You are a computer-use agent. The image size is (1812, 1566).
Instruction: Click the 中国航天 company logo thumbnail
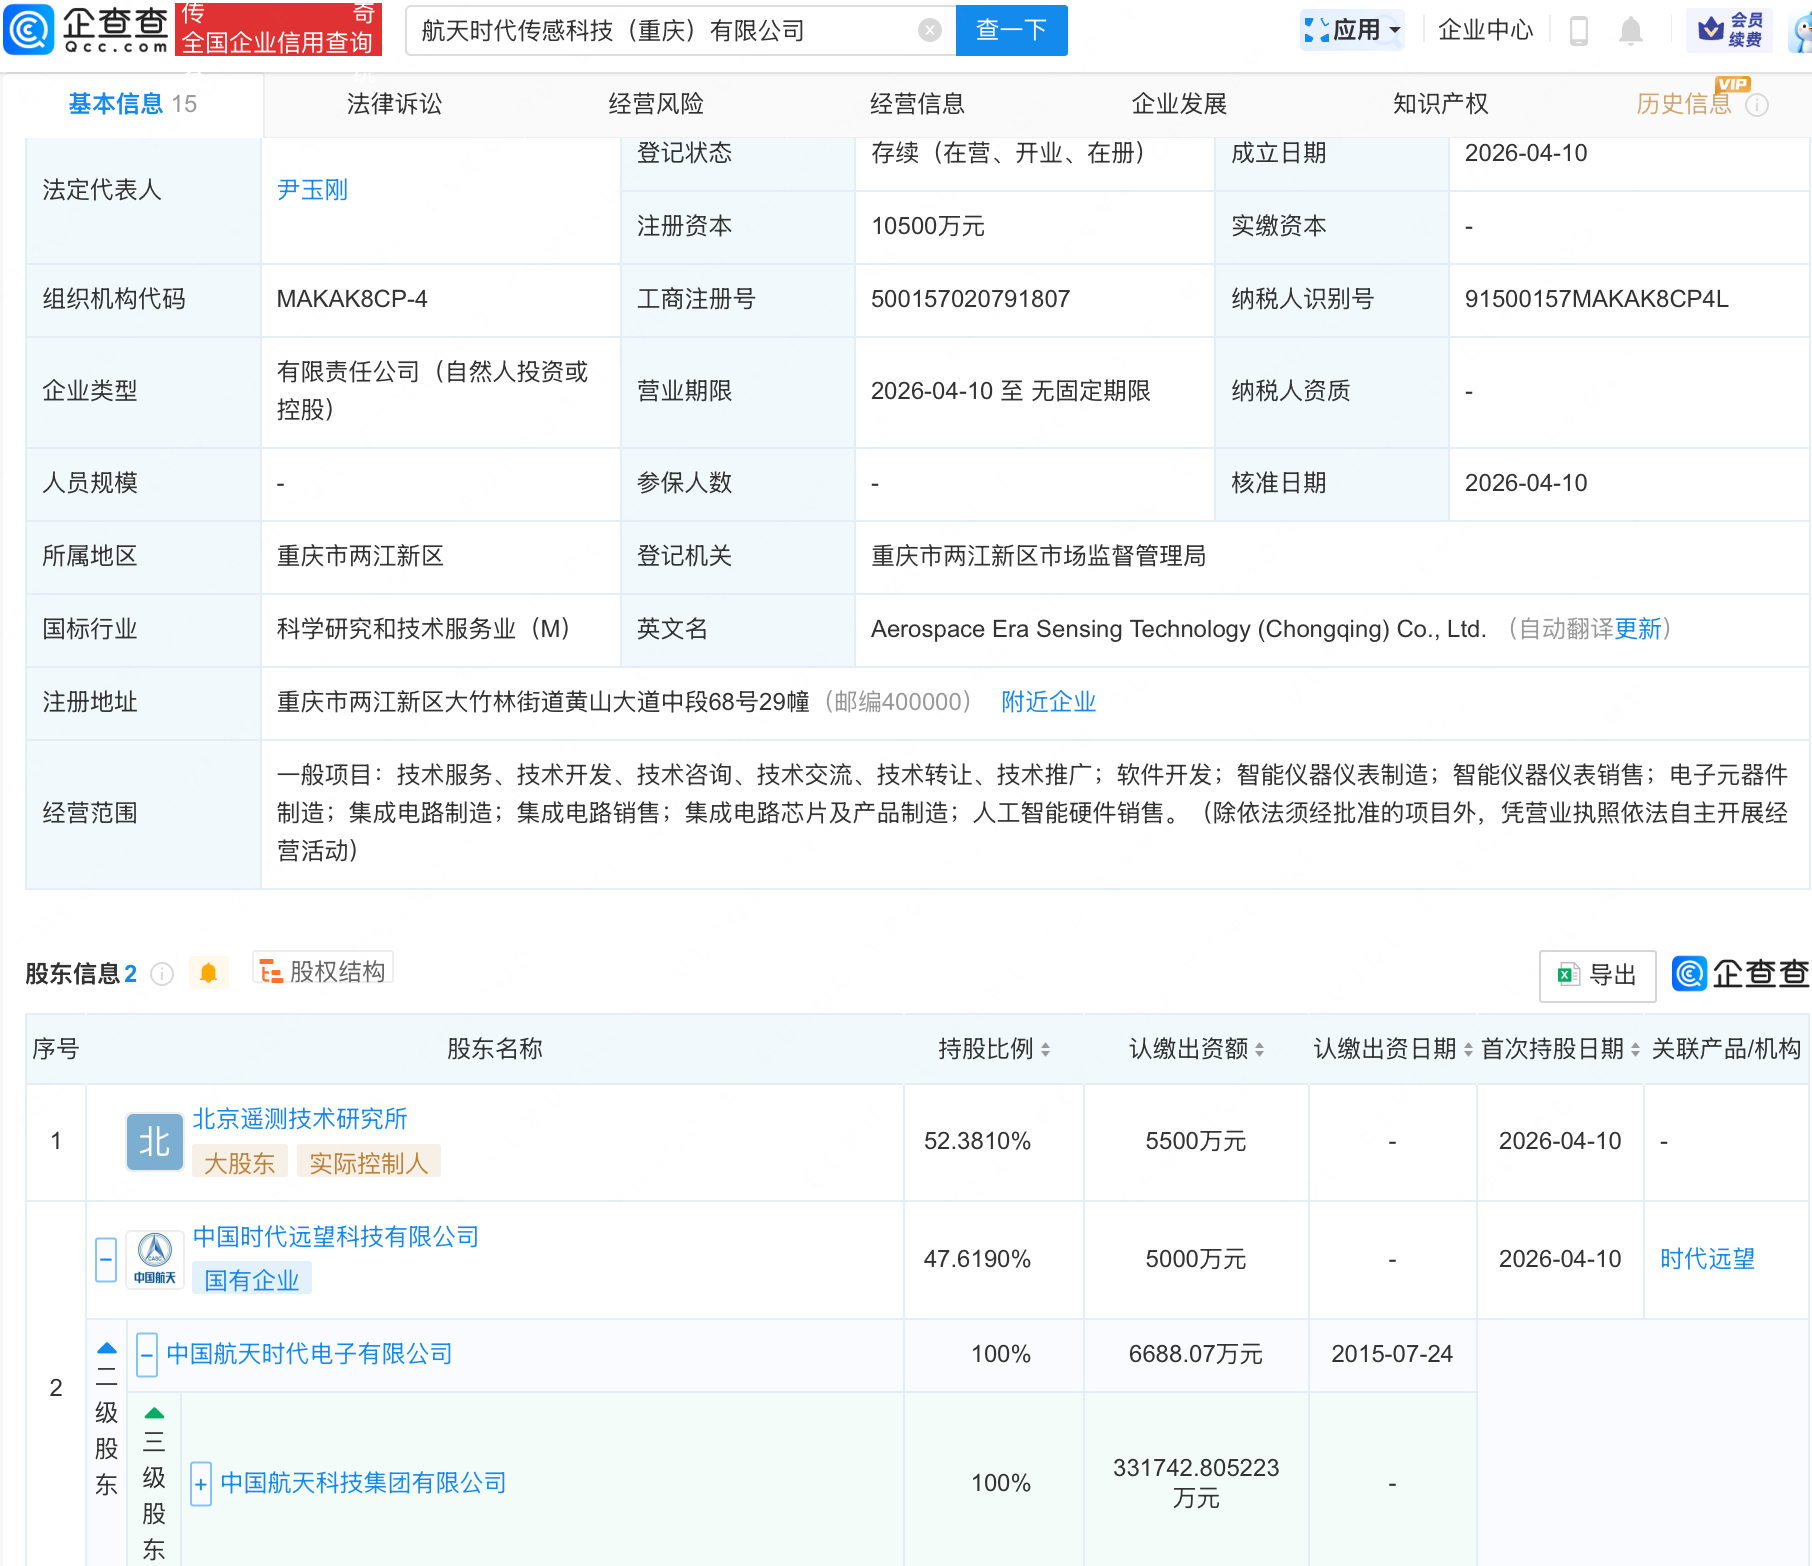pyautogui.click(x=153, y=1259)
